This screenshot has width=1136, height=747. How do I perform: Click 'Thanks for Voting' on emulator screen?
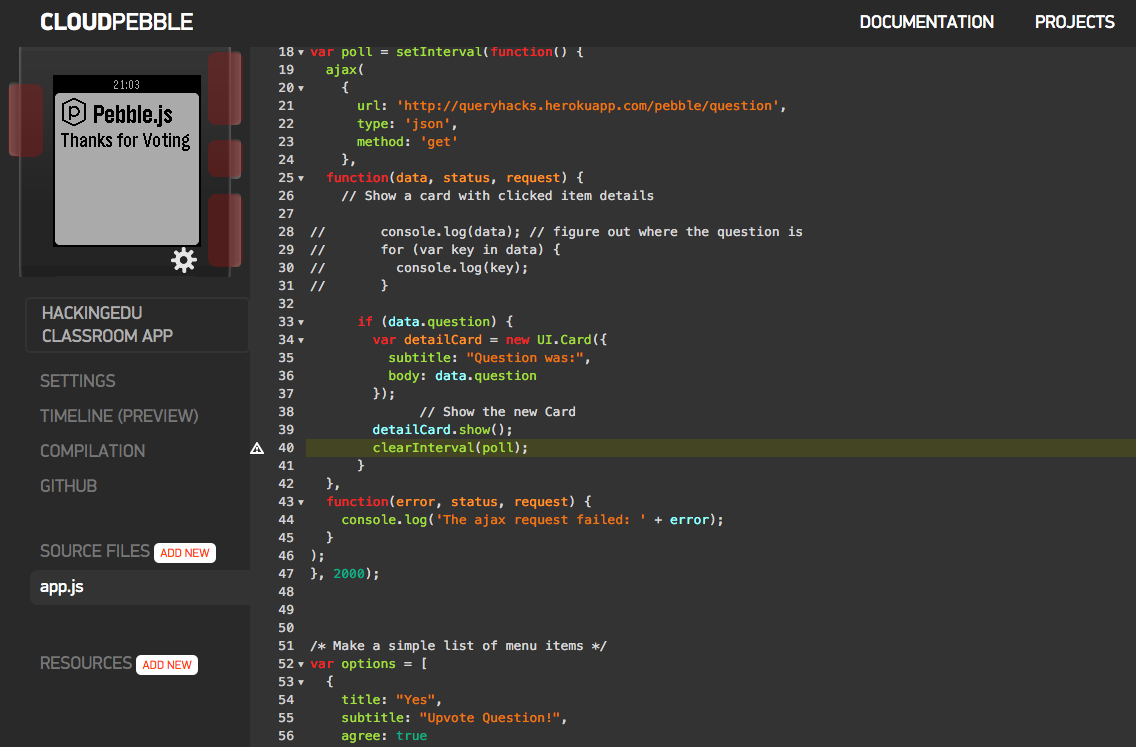point(125,141)
